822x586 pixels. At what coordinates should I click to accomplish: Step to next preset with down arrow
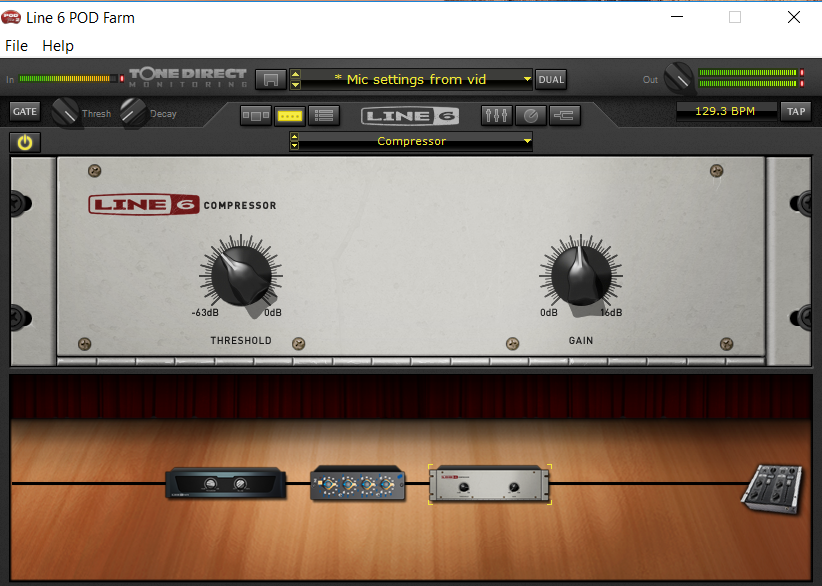point(295,84)
